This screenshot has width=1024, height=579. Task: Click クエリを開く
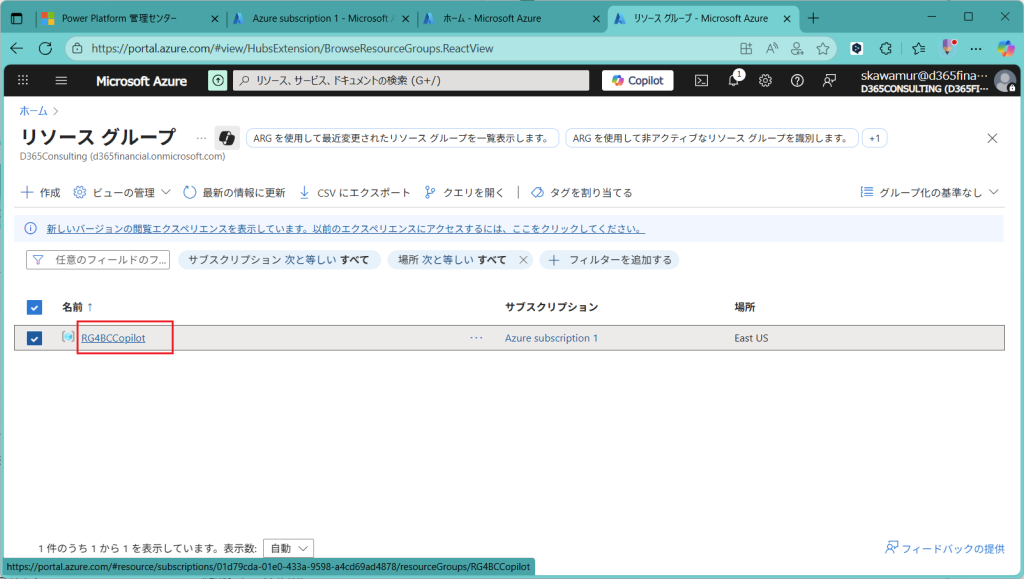tap(464, 193)
